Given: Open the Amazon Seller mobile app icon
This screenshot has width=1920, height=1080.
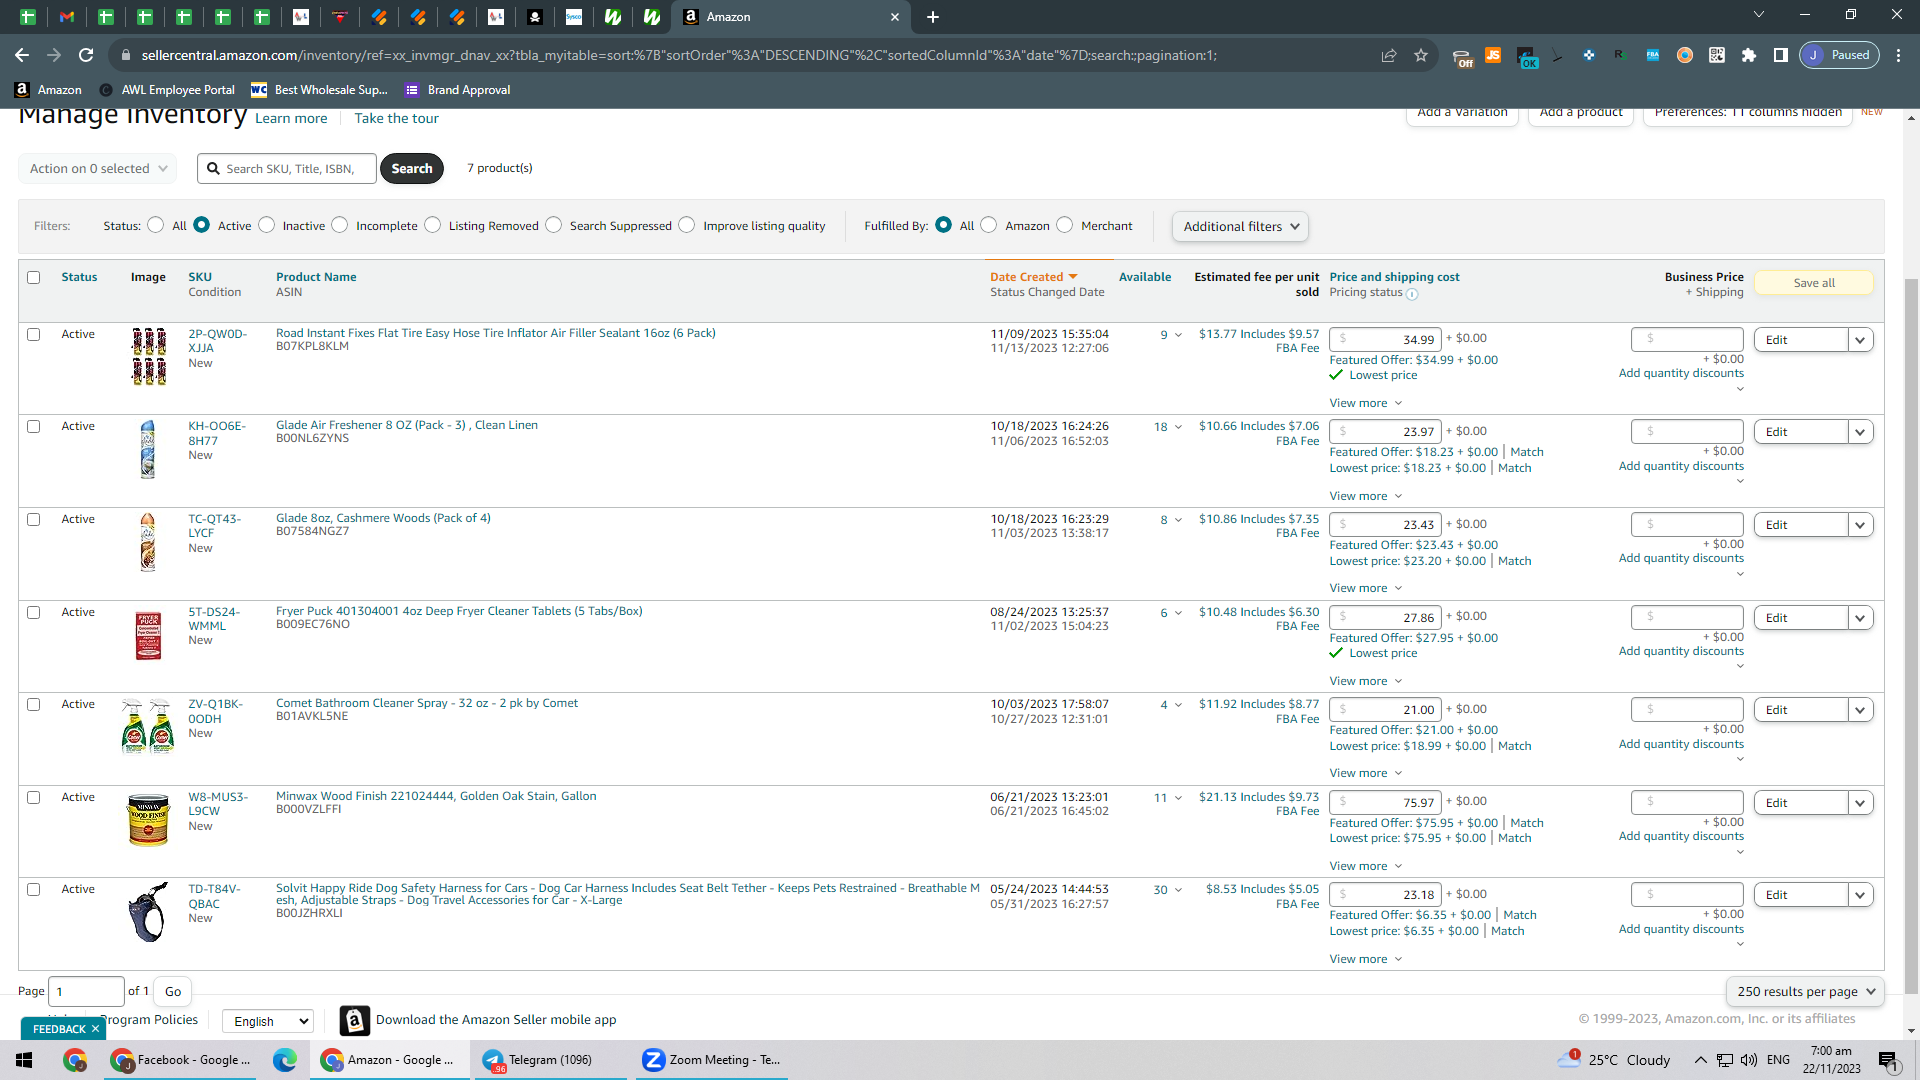Looking at the screenshot, I should 355,1020.
